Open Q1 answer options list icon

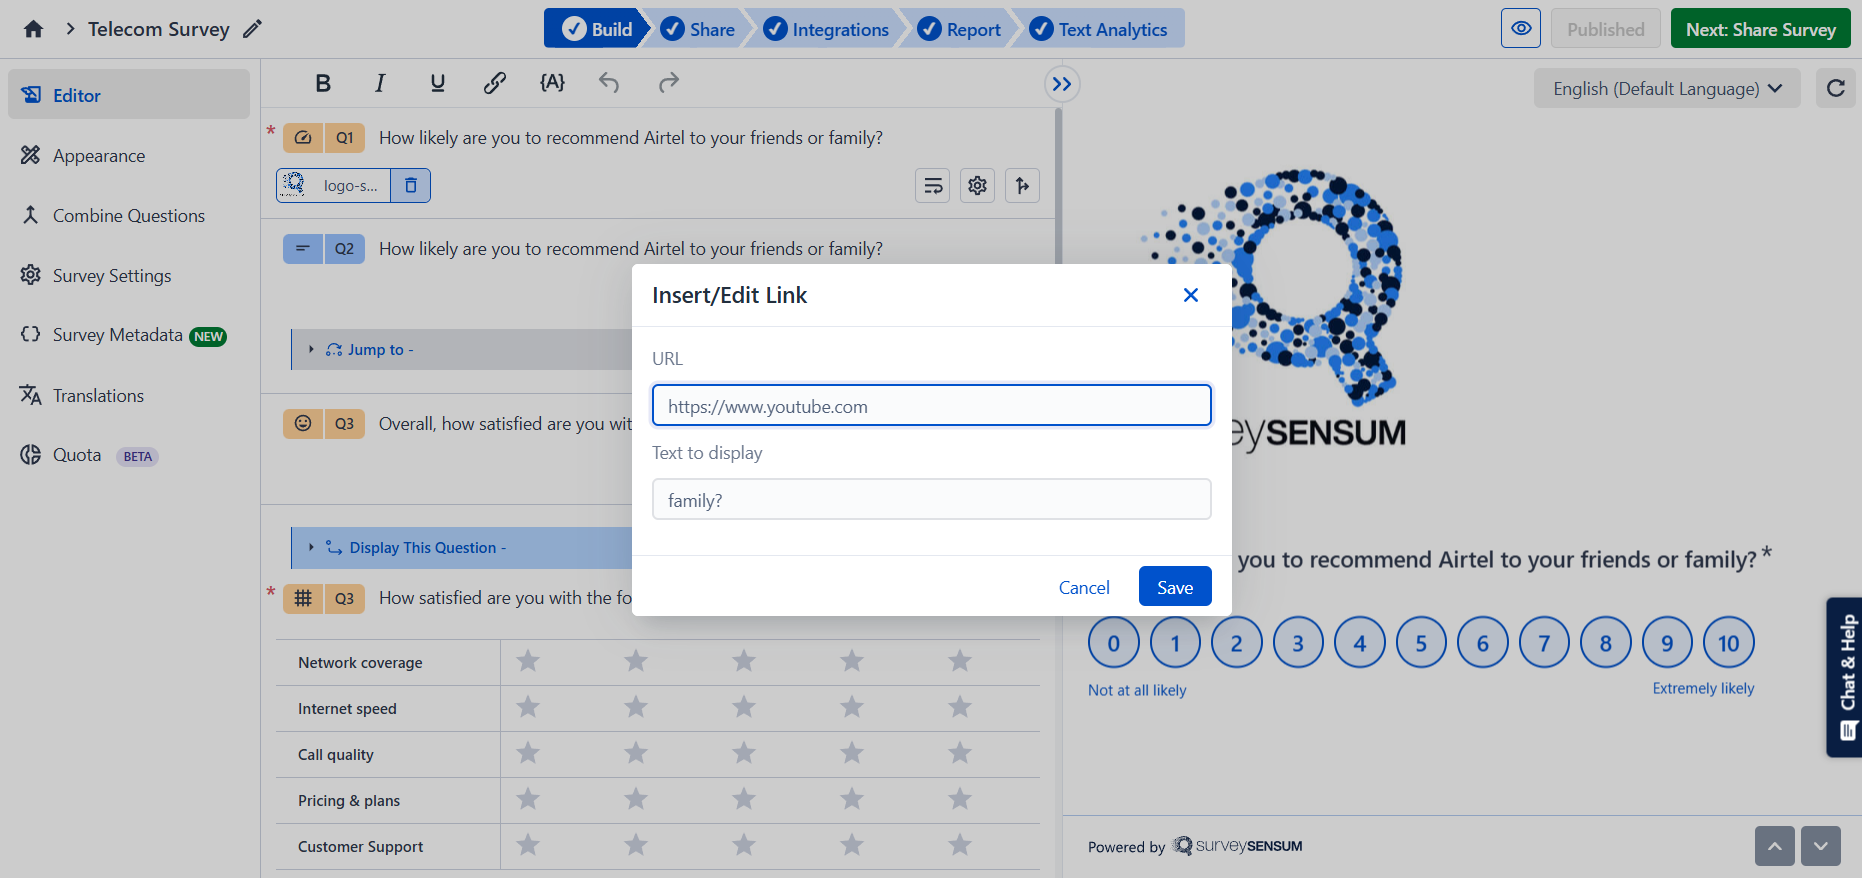933,185
